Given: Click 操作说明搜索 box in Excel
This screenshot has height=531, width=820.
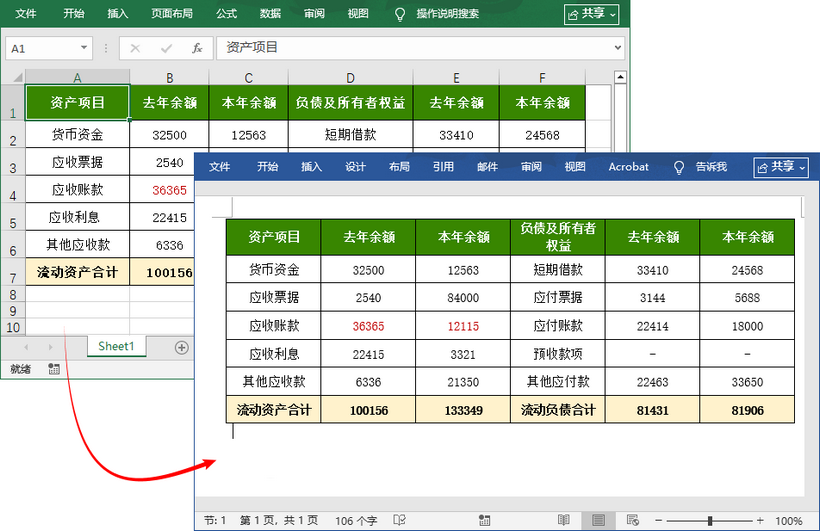Looking at the screenshot, I should [x=448, y=14].
